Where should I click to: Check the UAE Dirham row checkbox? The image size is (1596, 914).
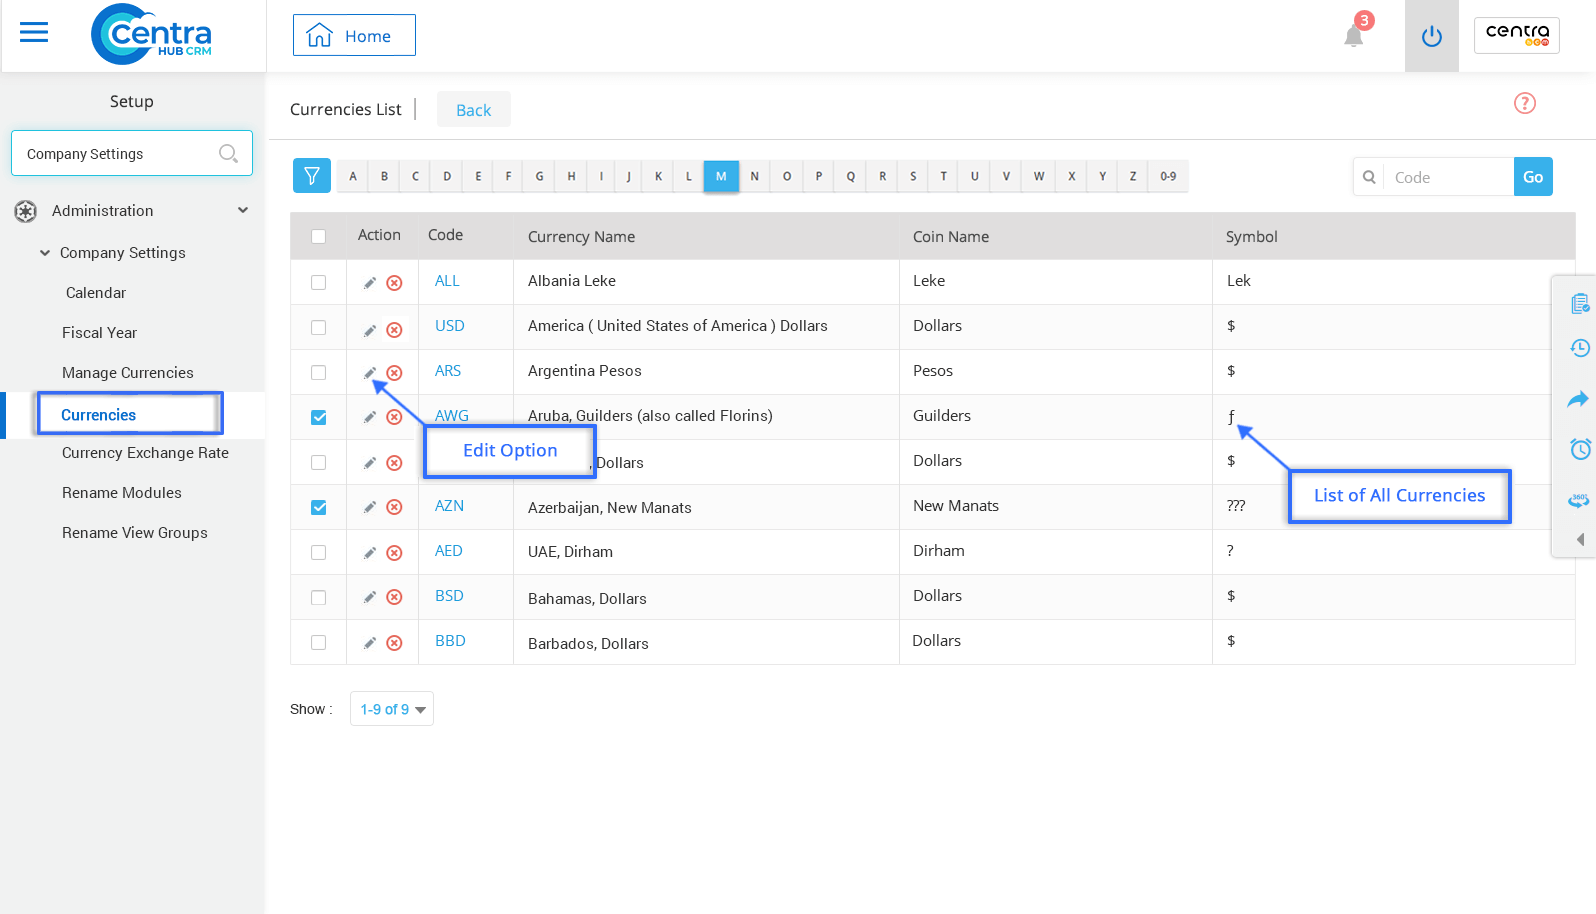point(318,552)
